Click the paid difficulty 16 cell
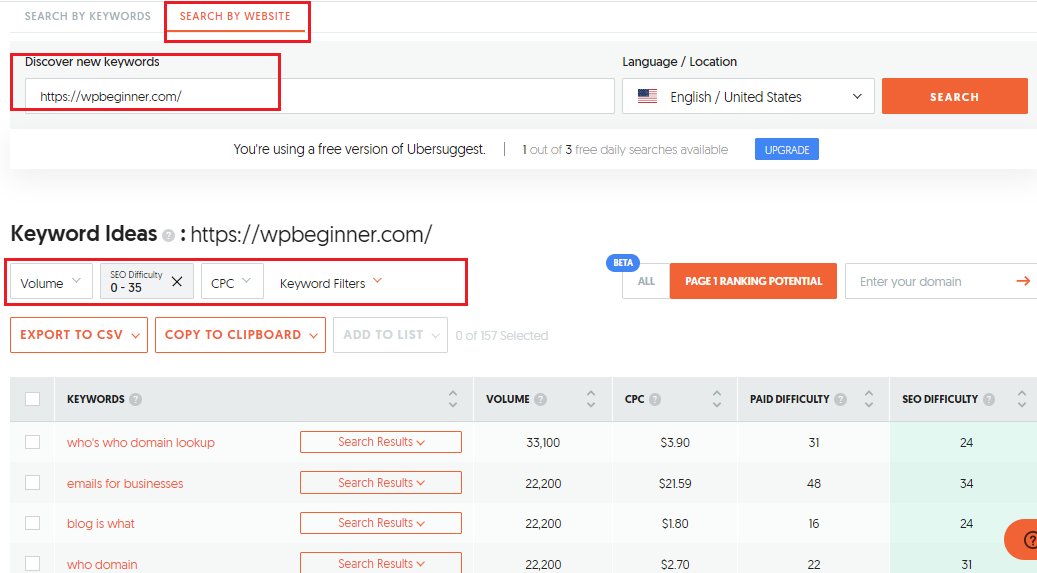This screenshot has width=1037, height=573. 813,524
